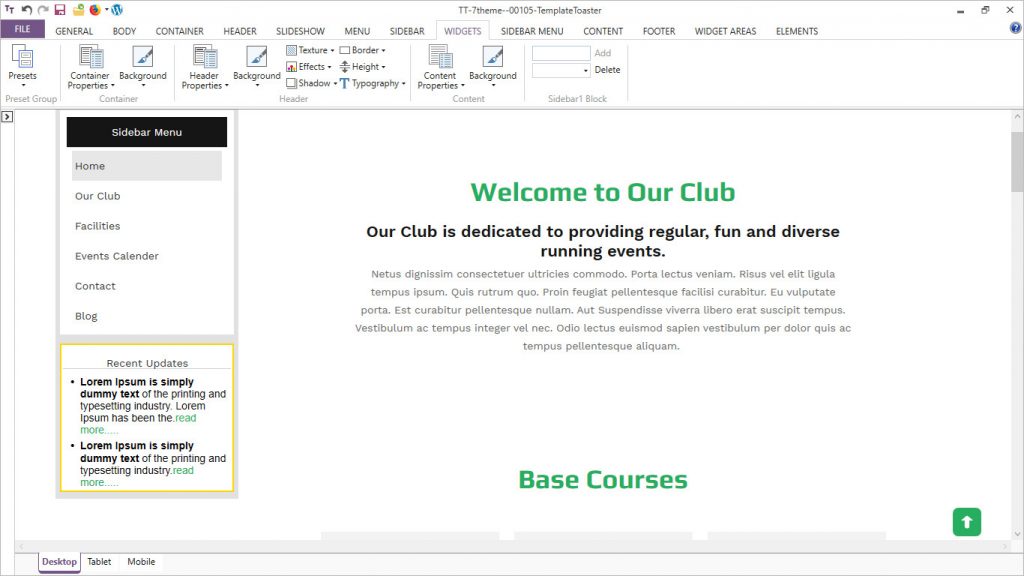Click the Border rectangle icon
The height and width of the screenshot is (576, 1024).
[x=345, y=50]
